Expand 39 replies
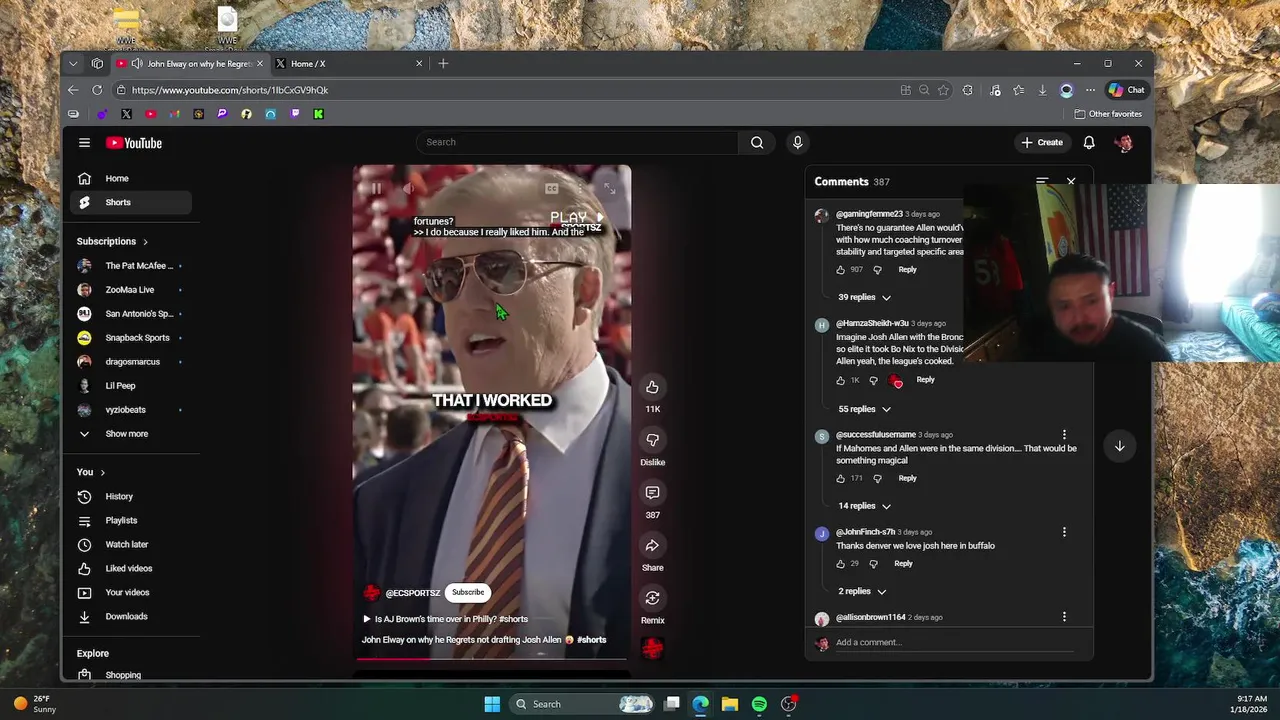This screenshot has height=720, width=1280. click(x=864, y=297)
